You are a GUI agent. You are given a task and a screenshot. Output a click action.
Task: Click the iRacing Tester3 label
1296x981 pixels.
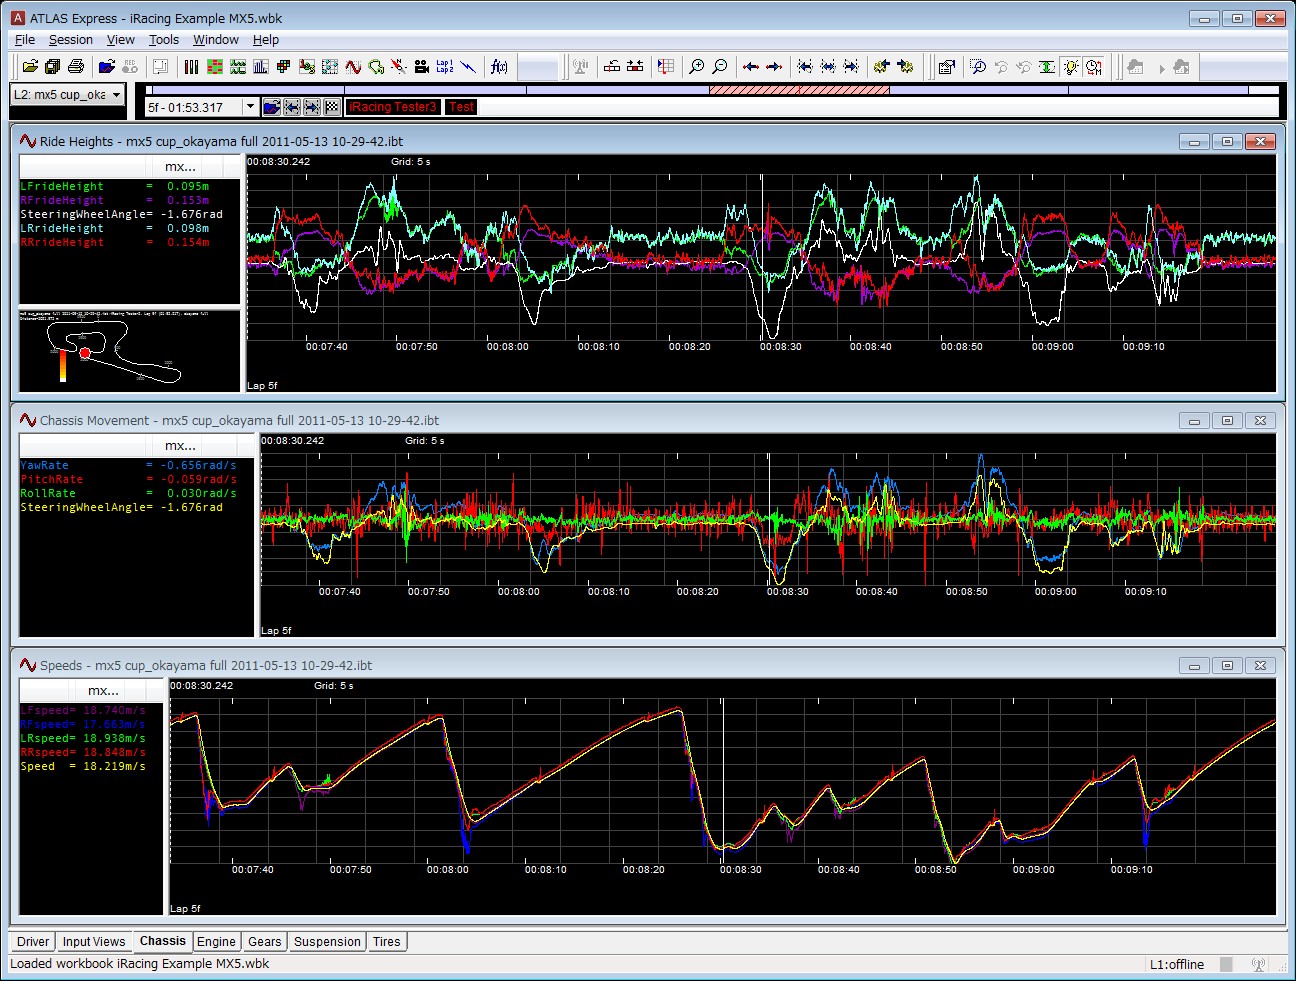pyautogui.click(x=393, y=107)
